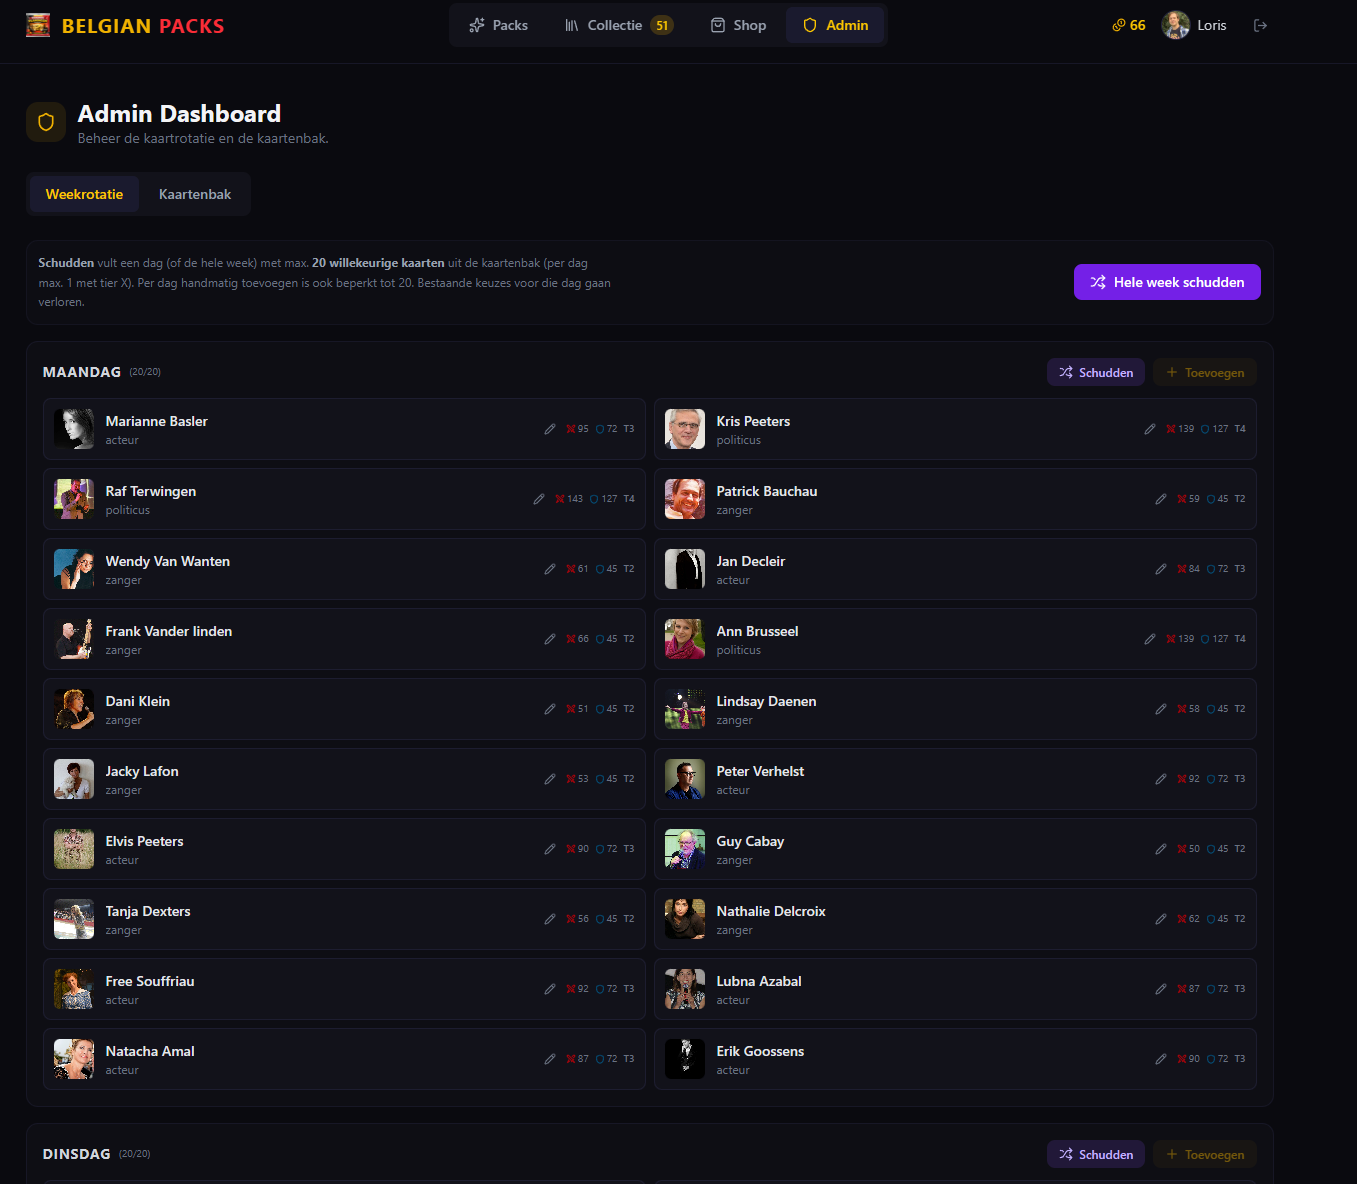Switch to the Kaartenbak tab
The image size is (1357, 1184).
[194, 193]
